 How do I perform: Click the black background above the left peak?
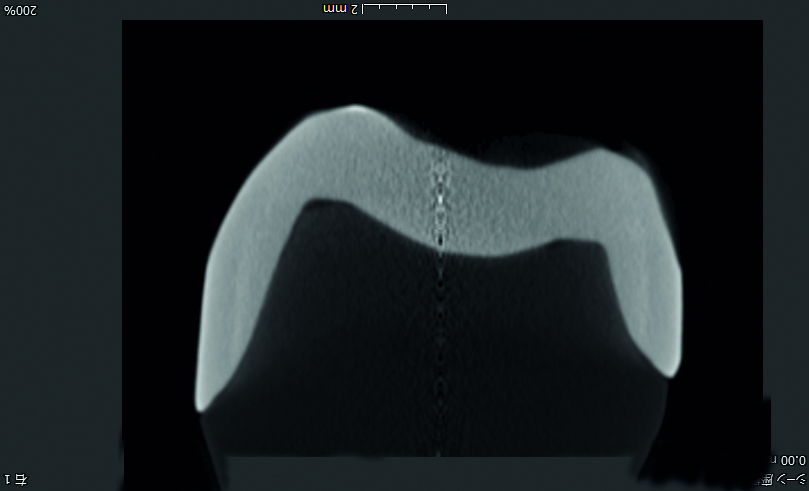point(330,60)
